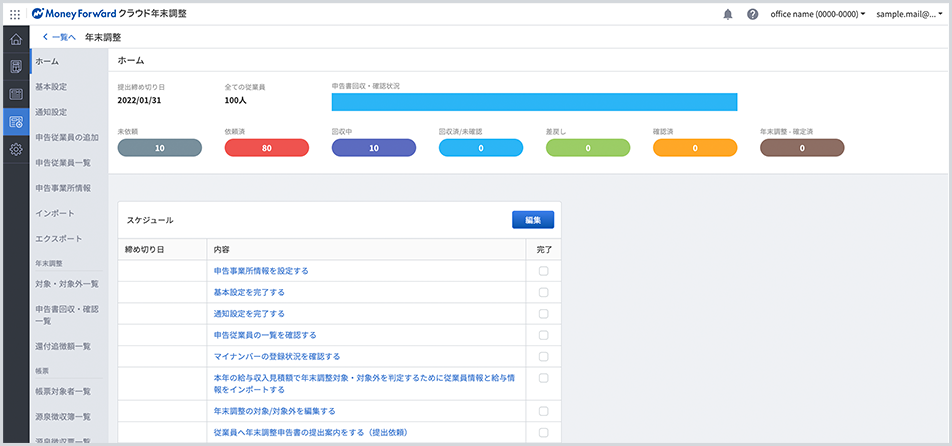Mark マイナンバーの登録状況を確認する as complete
Viewport: 952px width, 446px height.
(543, 356)
